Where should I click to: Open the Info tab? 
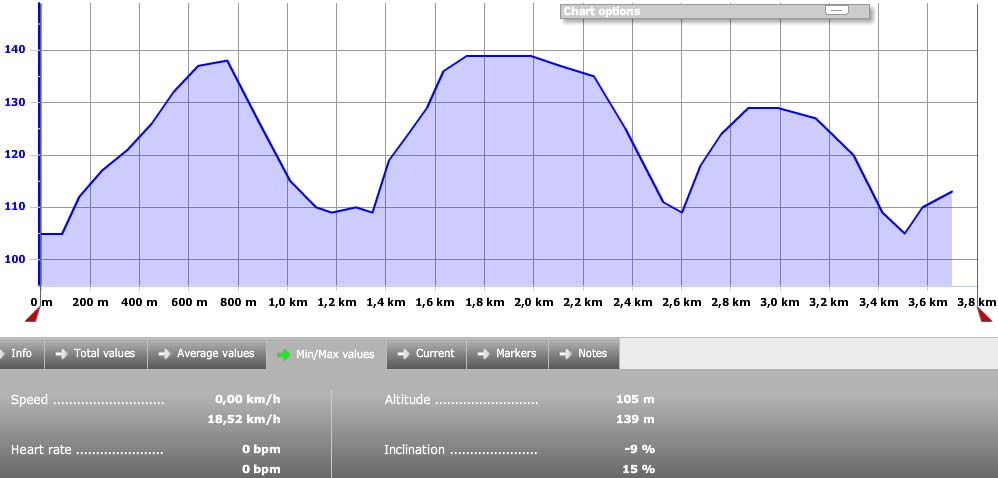click(x=21, y=354)
